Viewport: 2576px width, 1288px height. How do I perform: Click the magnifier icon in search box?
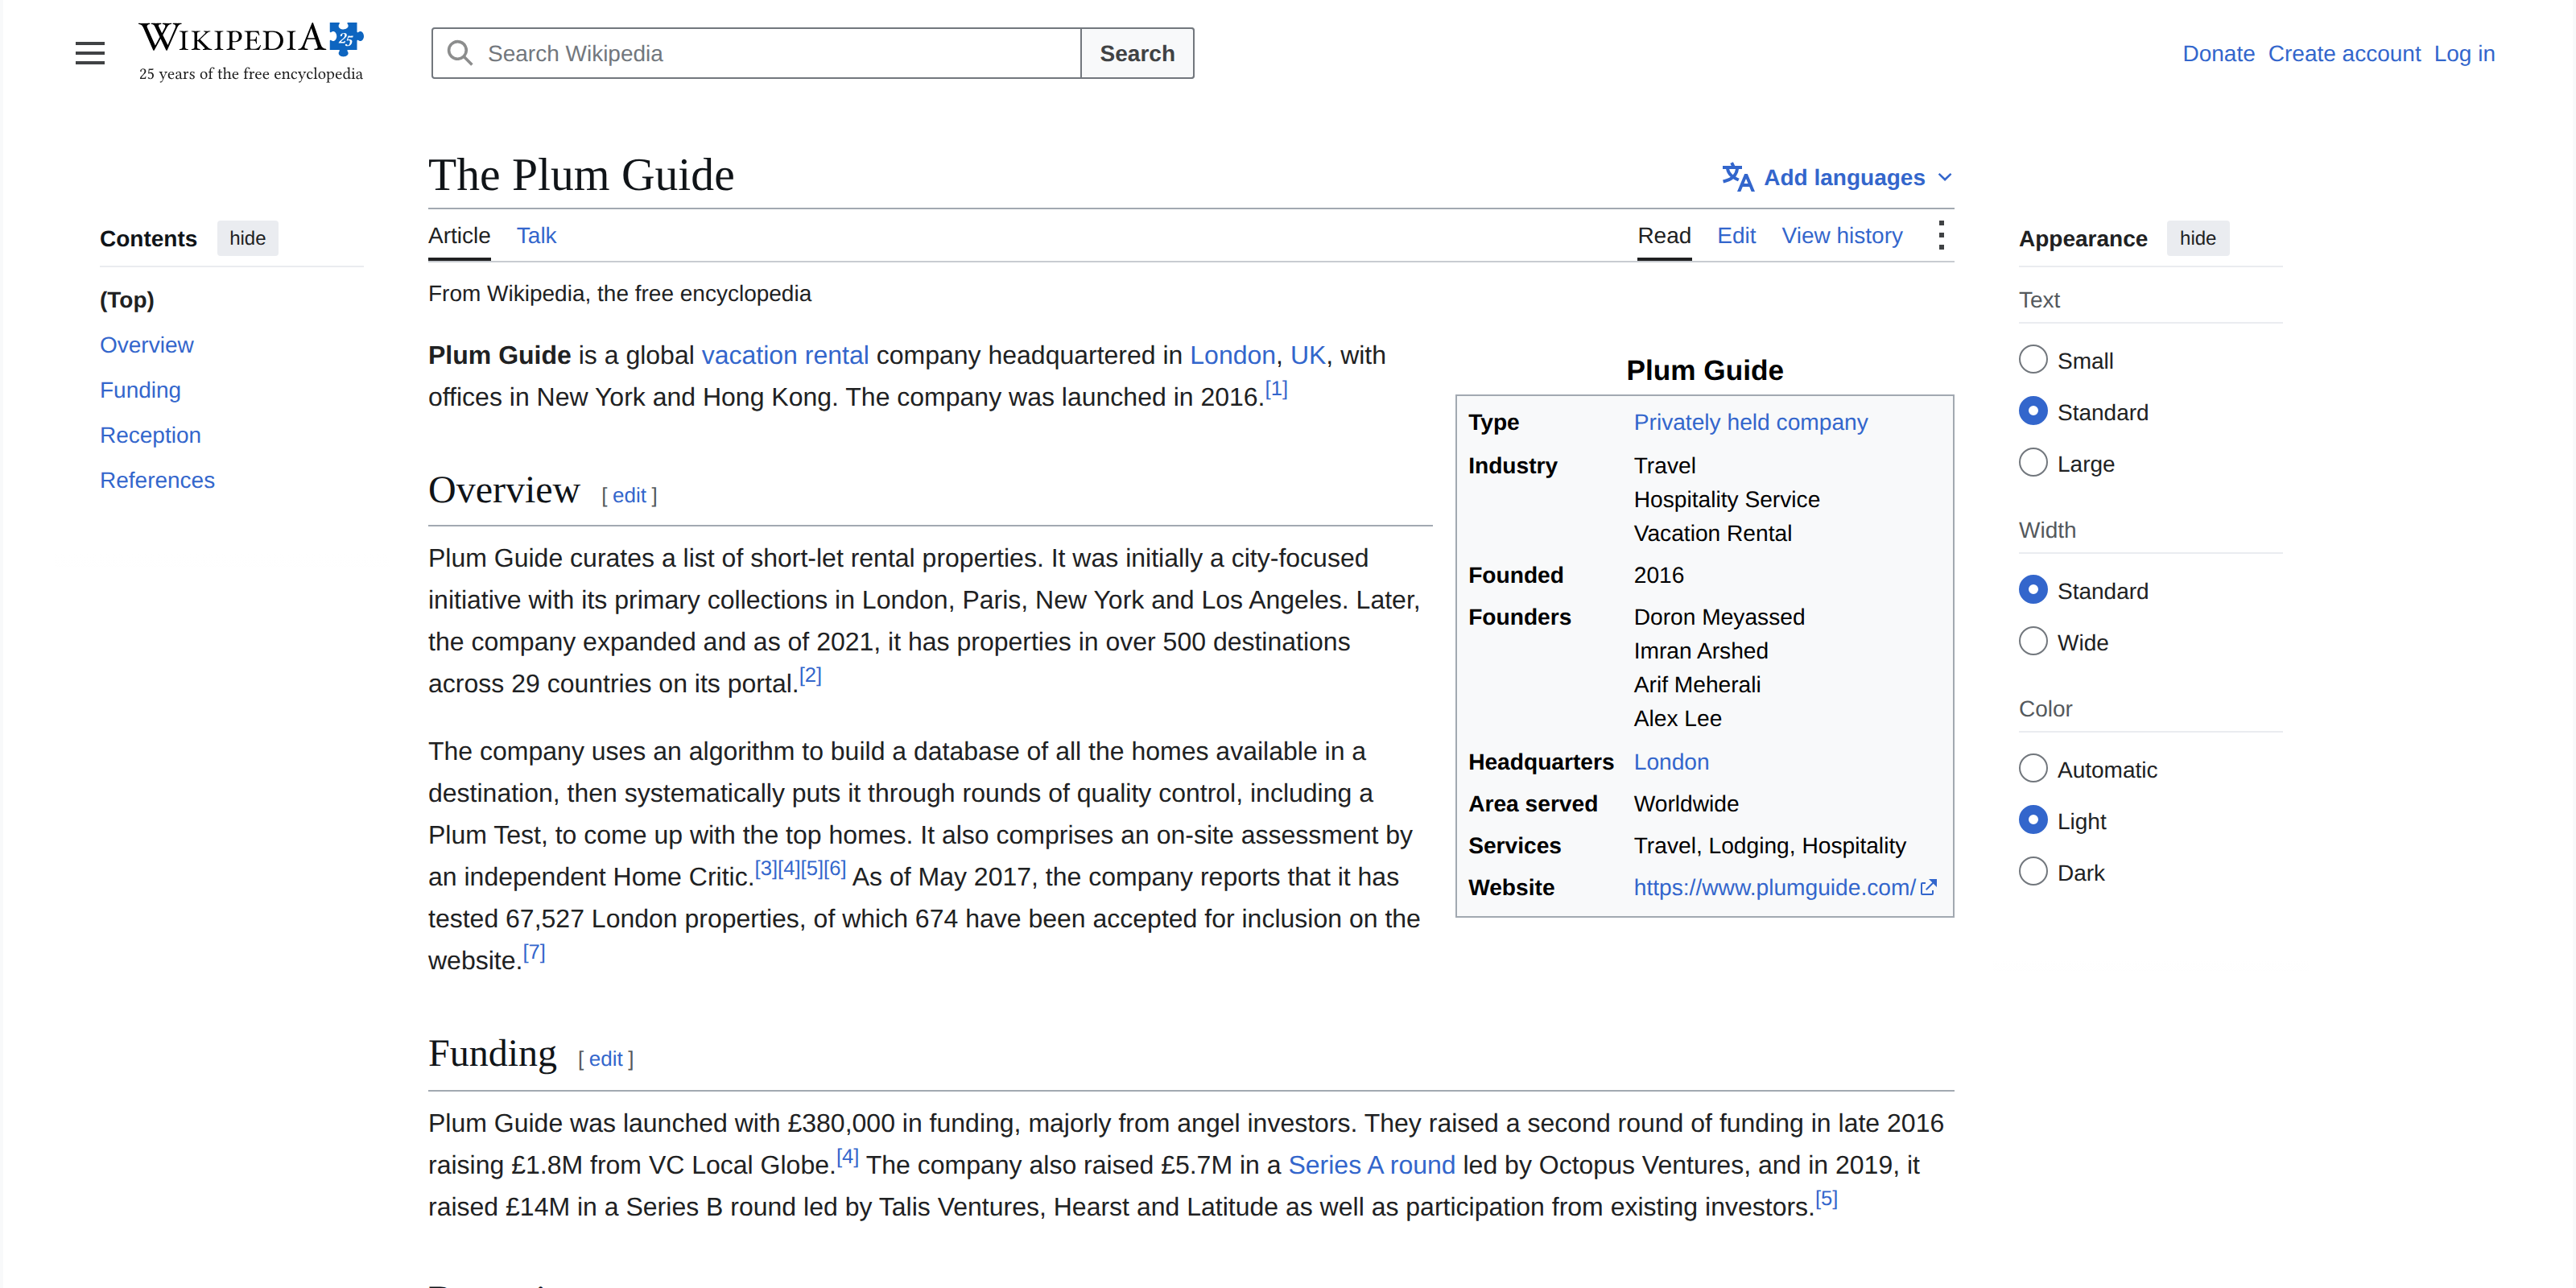459,53
